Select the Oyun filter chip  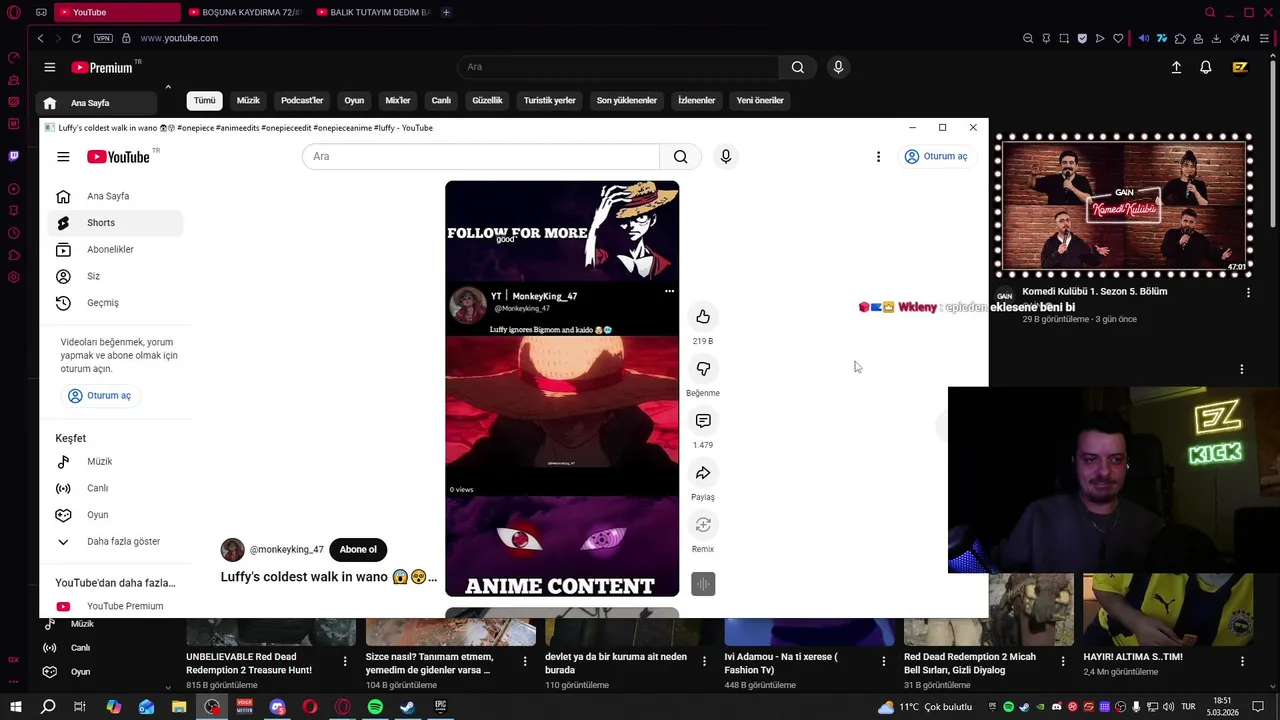[354, 101]
